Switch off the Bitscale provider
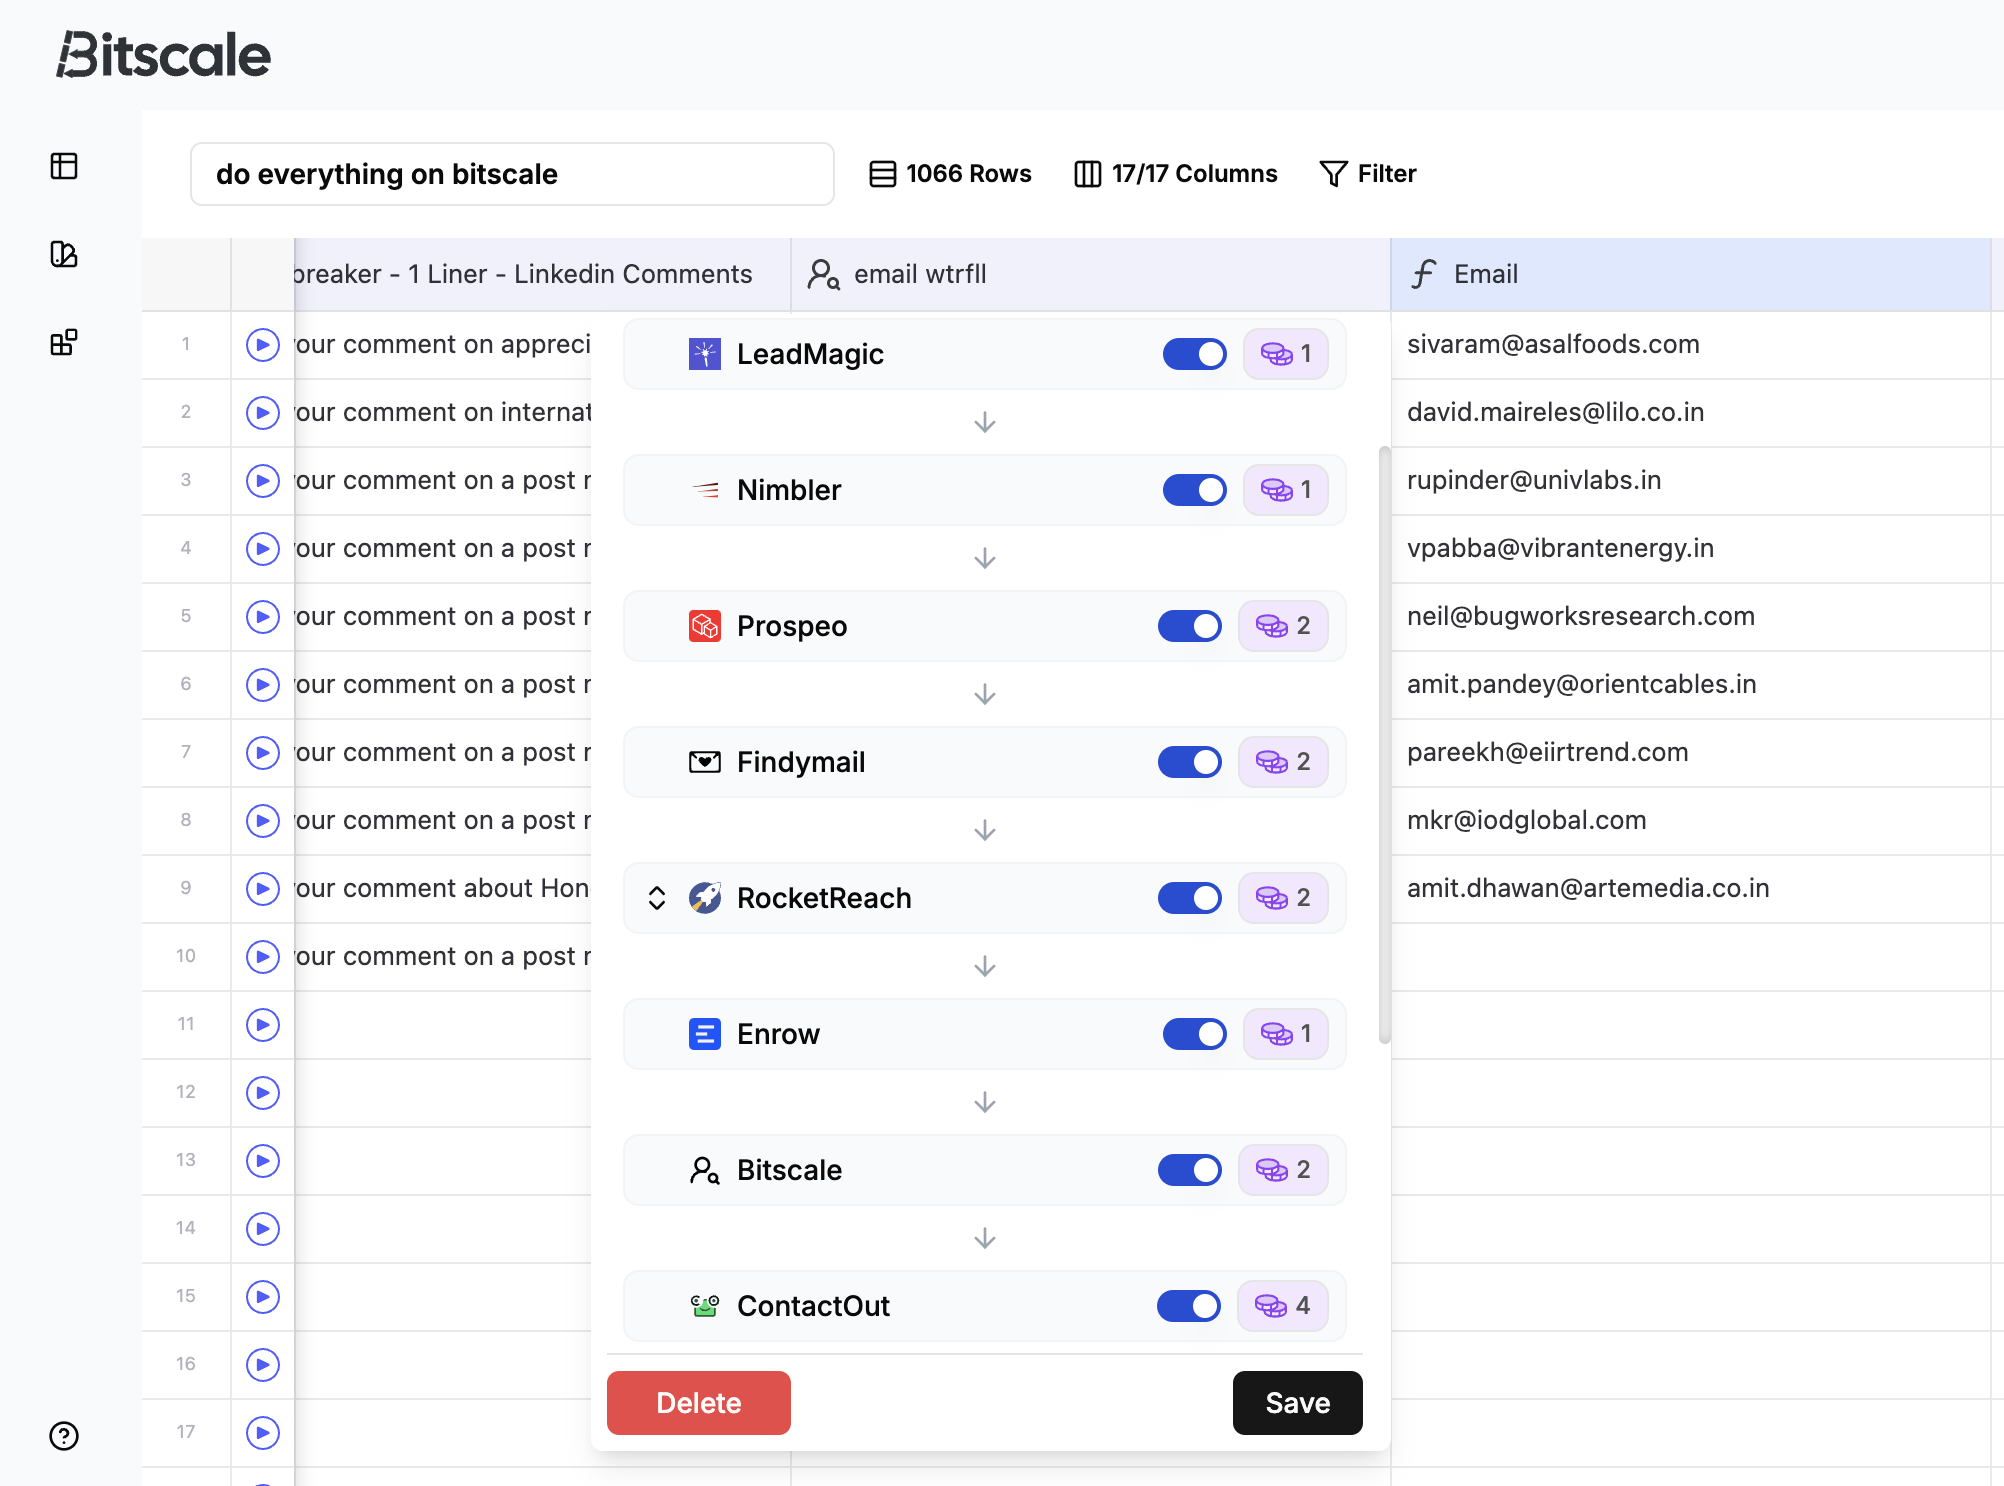This screenshot has width=2004, height=1486. pyautogui.click(x=1190, y=1170)
